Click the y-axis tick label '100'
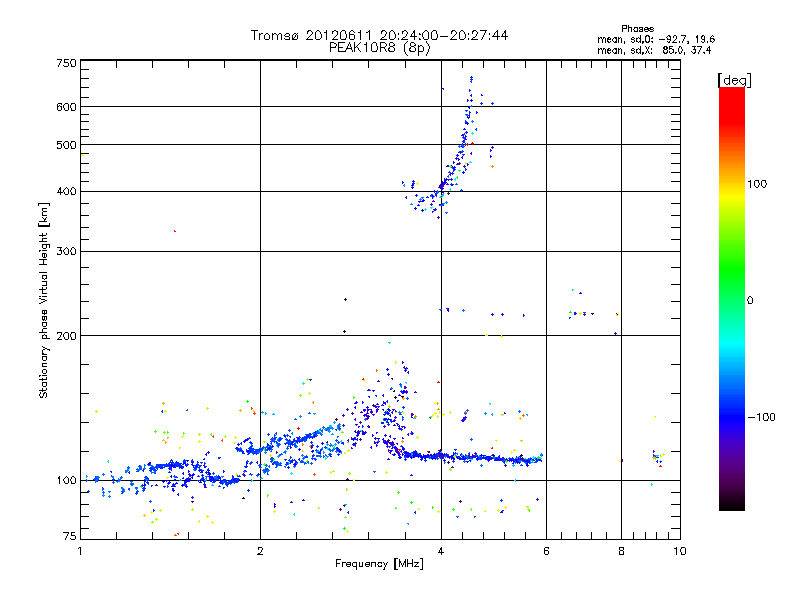 [x=66, y=480]
